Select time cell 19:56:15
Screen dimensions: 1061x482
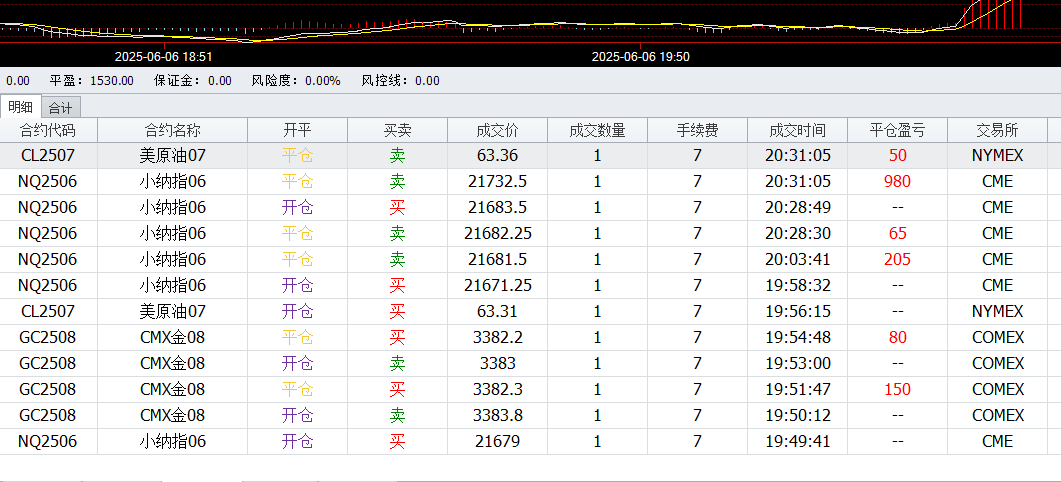point(798,311)
